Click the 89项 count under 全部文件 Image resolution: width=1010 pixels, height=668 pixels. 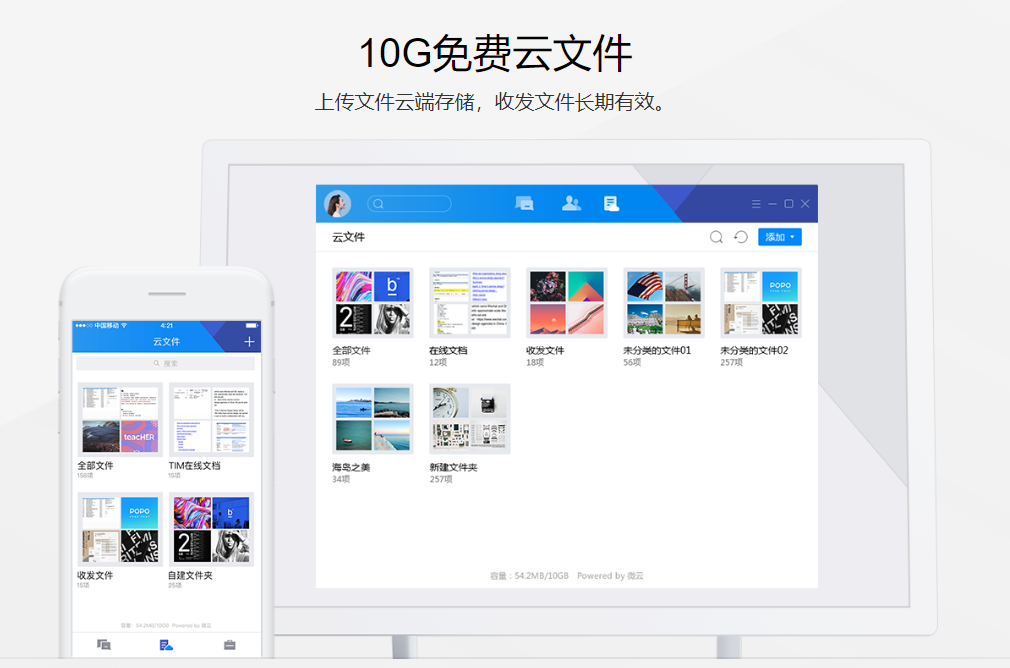click(x=341, y=363)
